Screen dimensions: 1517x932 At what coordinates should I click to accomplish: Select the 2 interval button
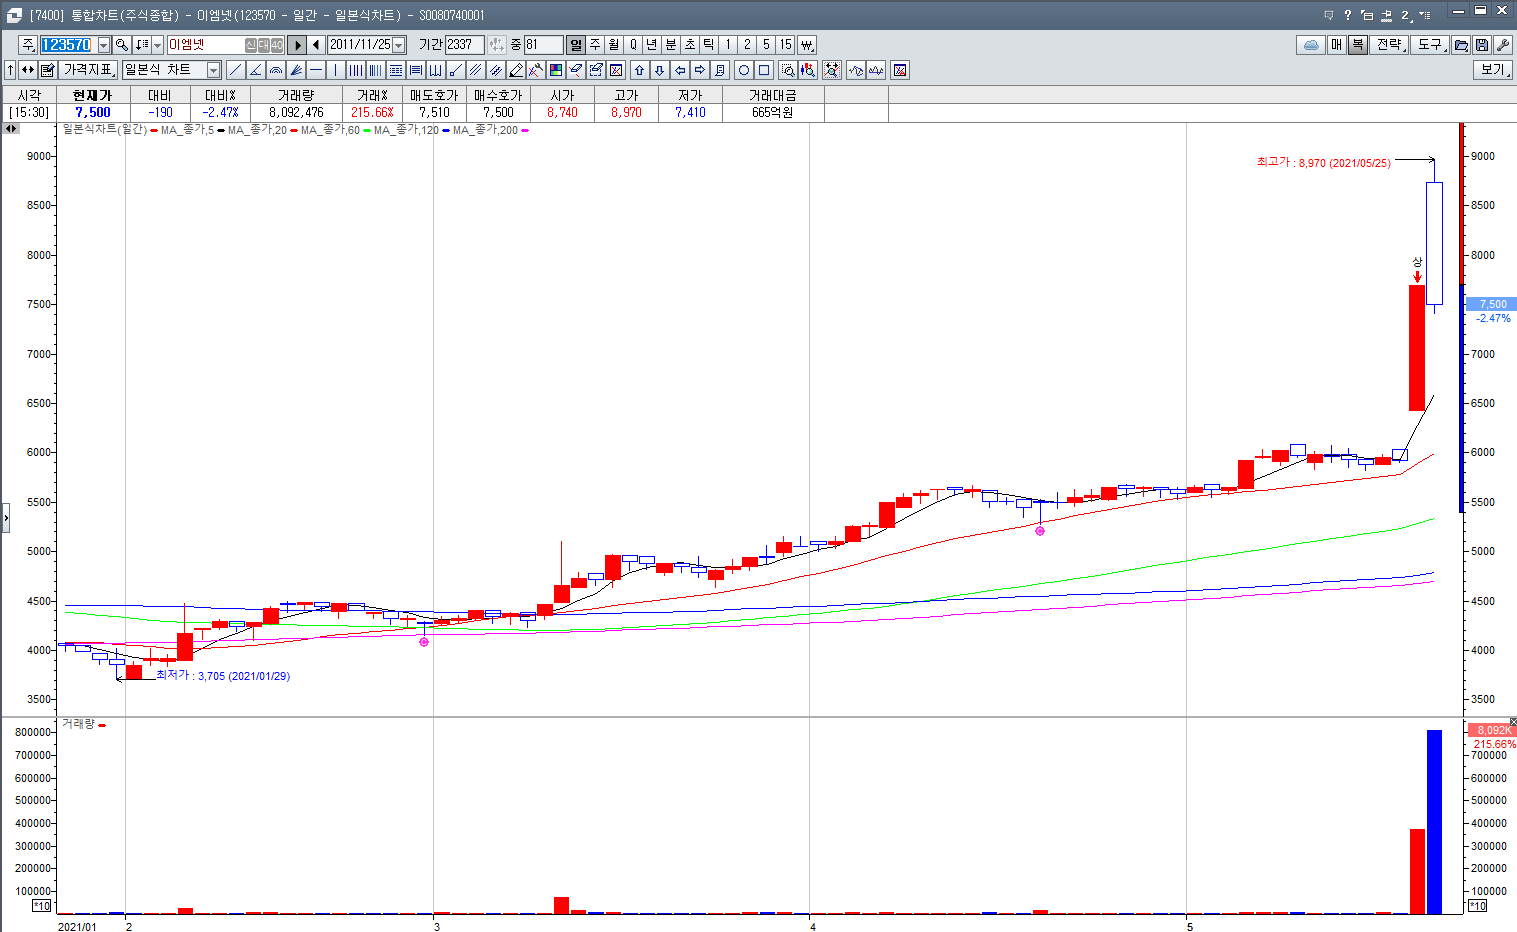[747, 45]
